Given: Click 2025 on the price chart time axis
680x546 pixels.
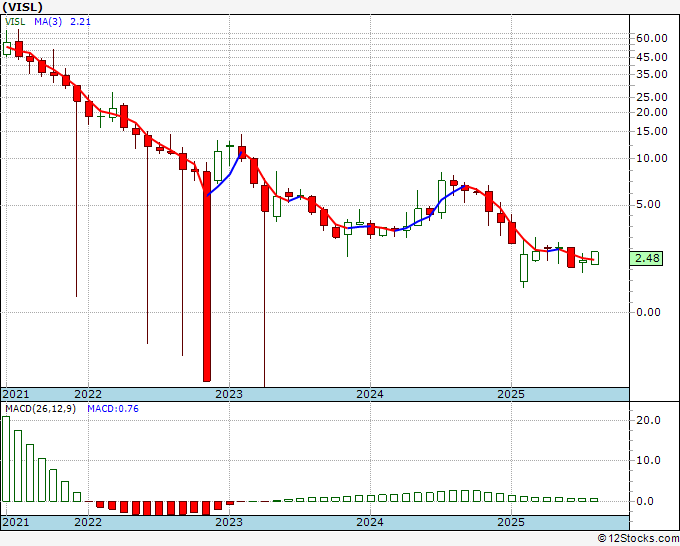Looking at the screenshot, I should tap(511, 394).
